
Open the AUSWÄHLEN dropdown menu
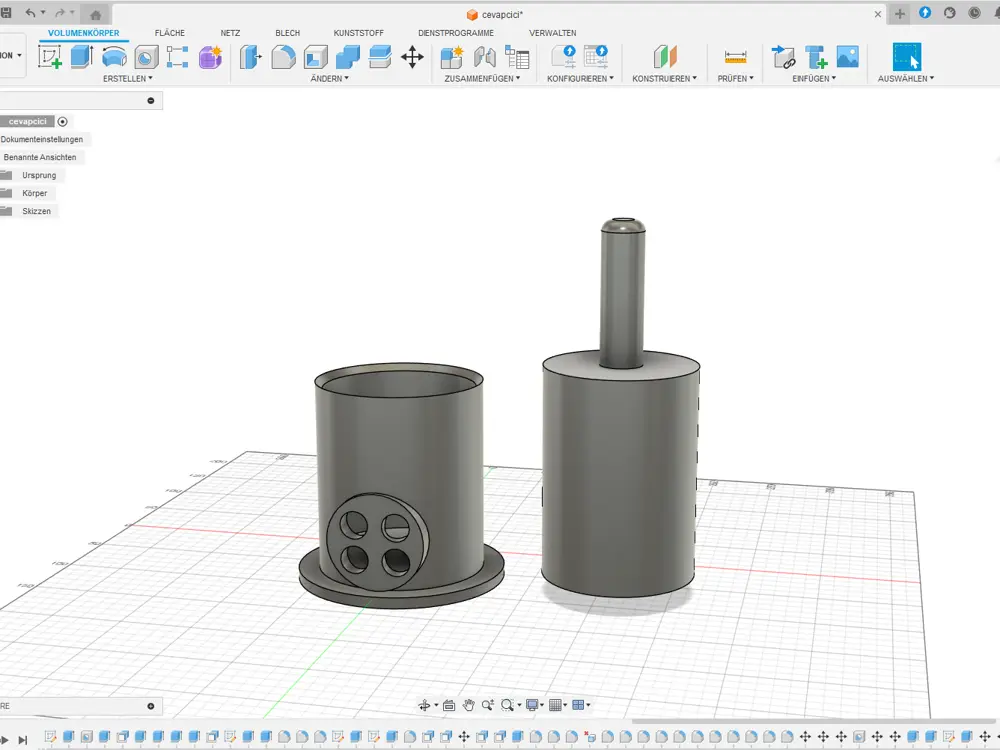point(906,78)
